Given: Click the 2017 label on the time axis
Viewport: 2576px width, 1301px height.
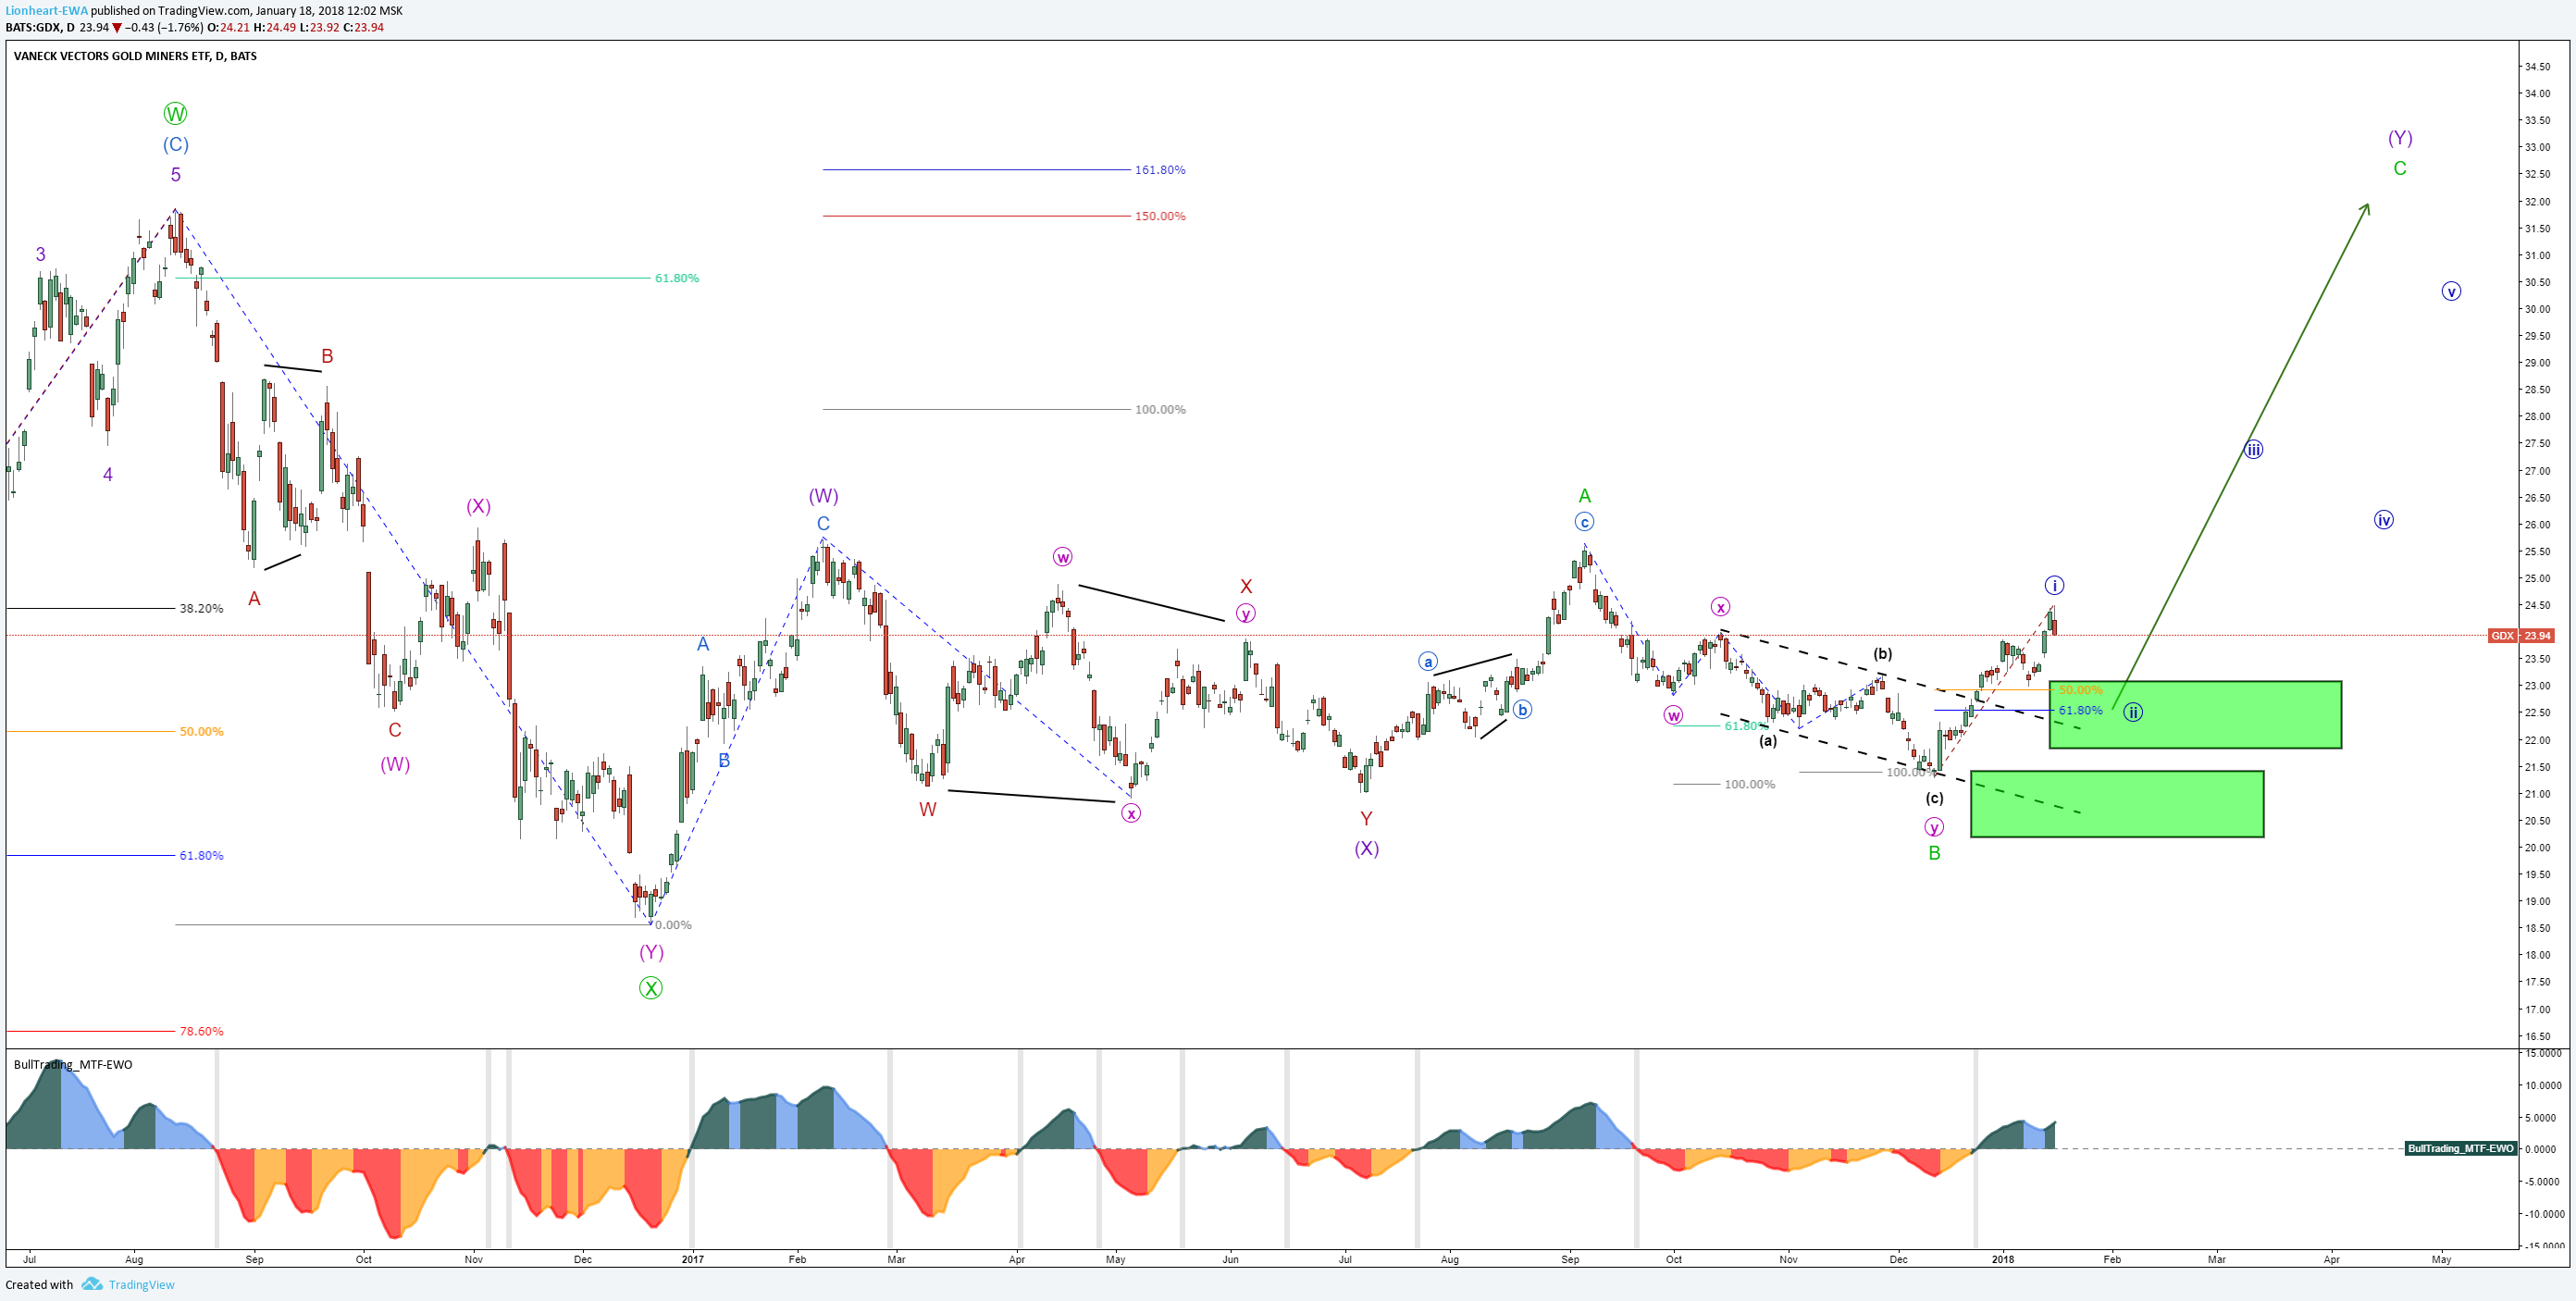Looking at the screenshot, I should point(692,1259).
